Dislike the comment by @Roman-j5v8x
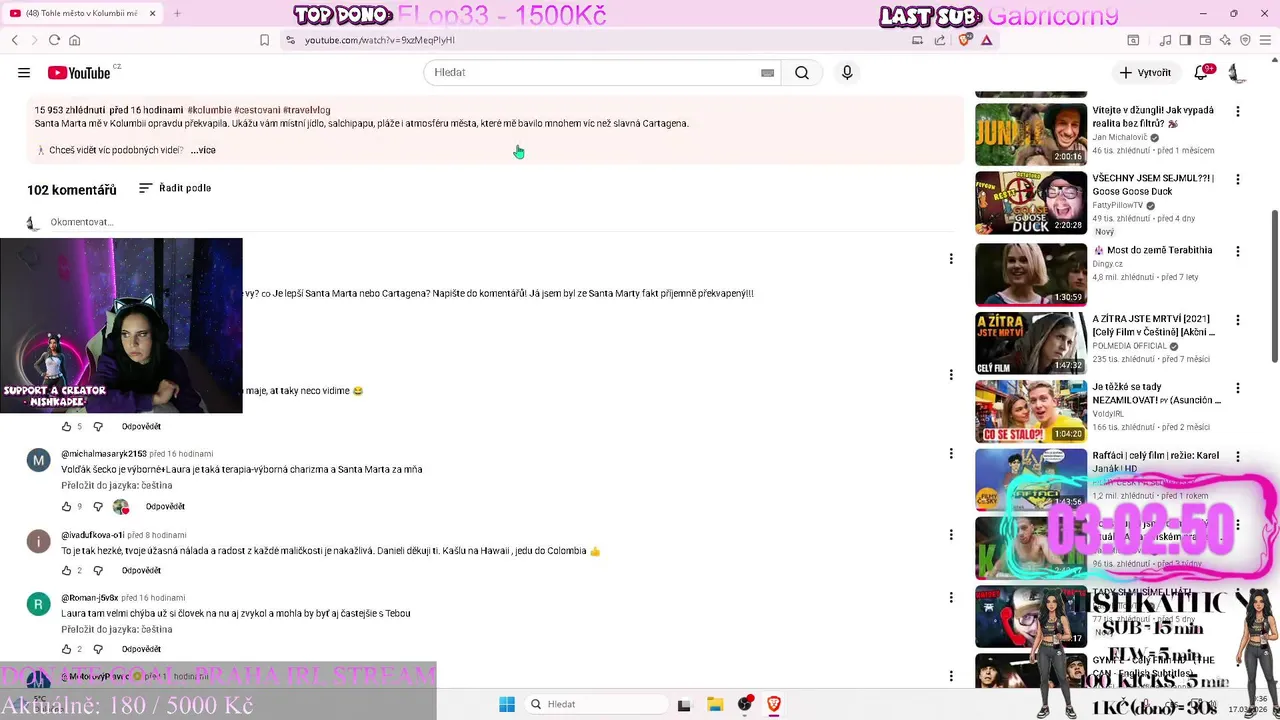Image resolution: width=1280 pixels, height=720 pixels. coord(98,649)
